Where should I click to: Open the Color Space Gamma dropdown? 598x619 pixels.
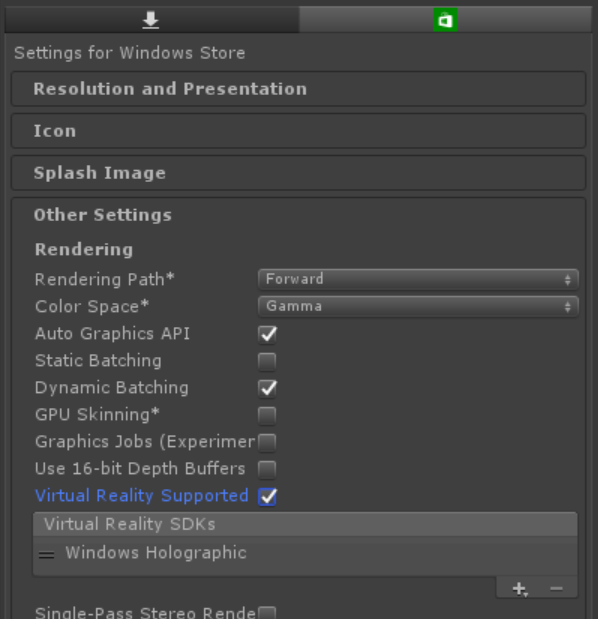click(x=418, y=307)
